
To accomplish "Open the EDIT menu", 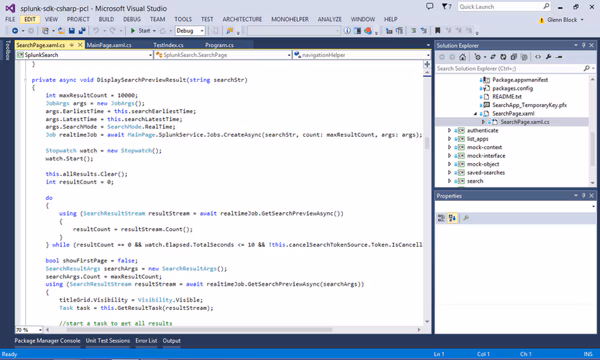I will (30, 19).
